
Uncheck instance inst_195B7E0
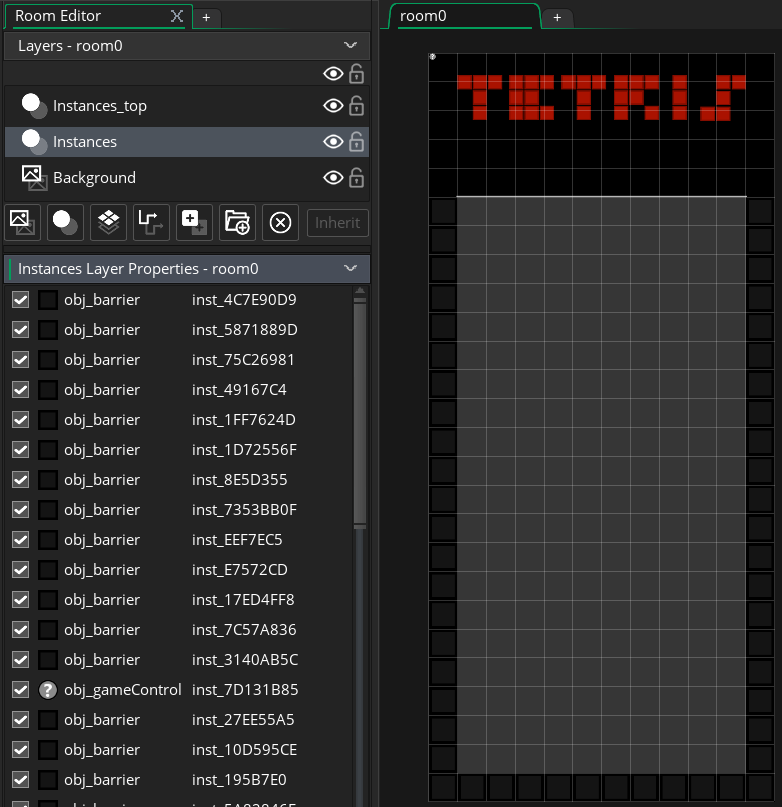point(21,780)
